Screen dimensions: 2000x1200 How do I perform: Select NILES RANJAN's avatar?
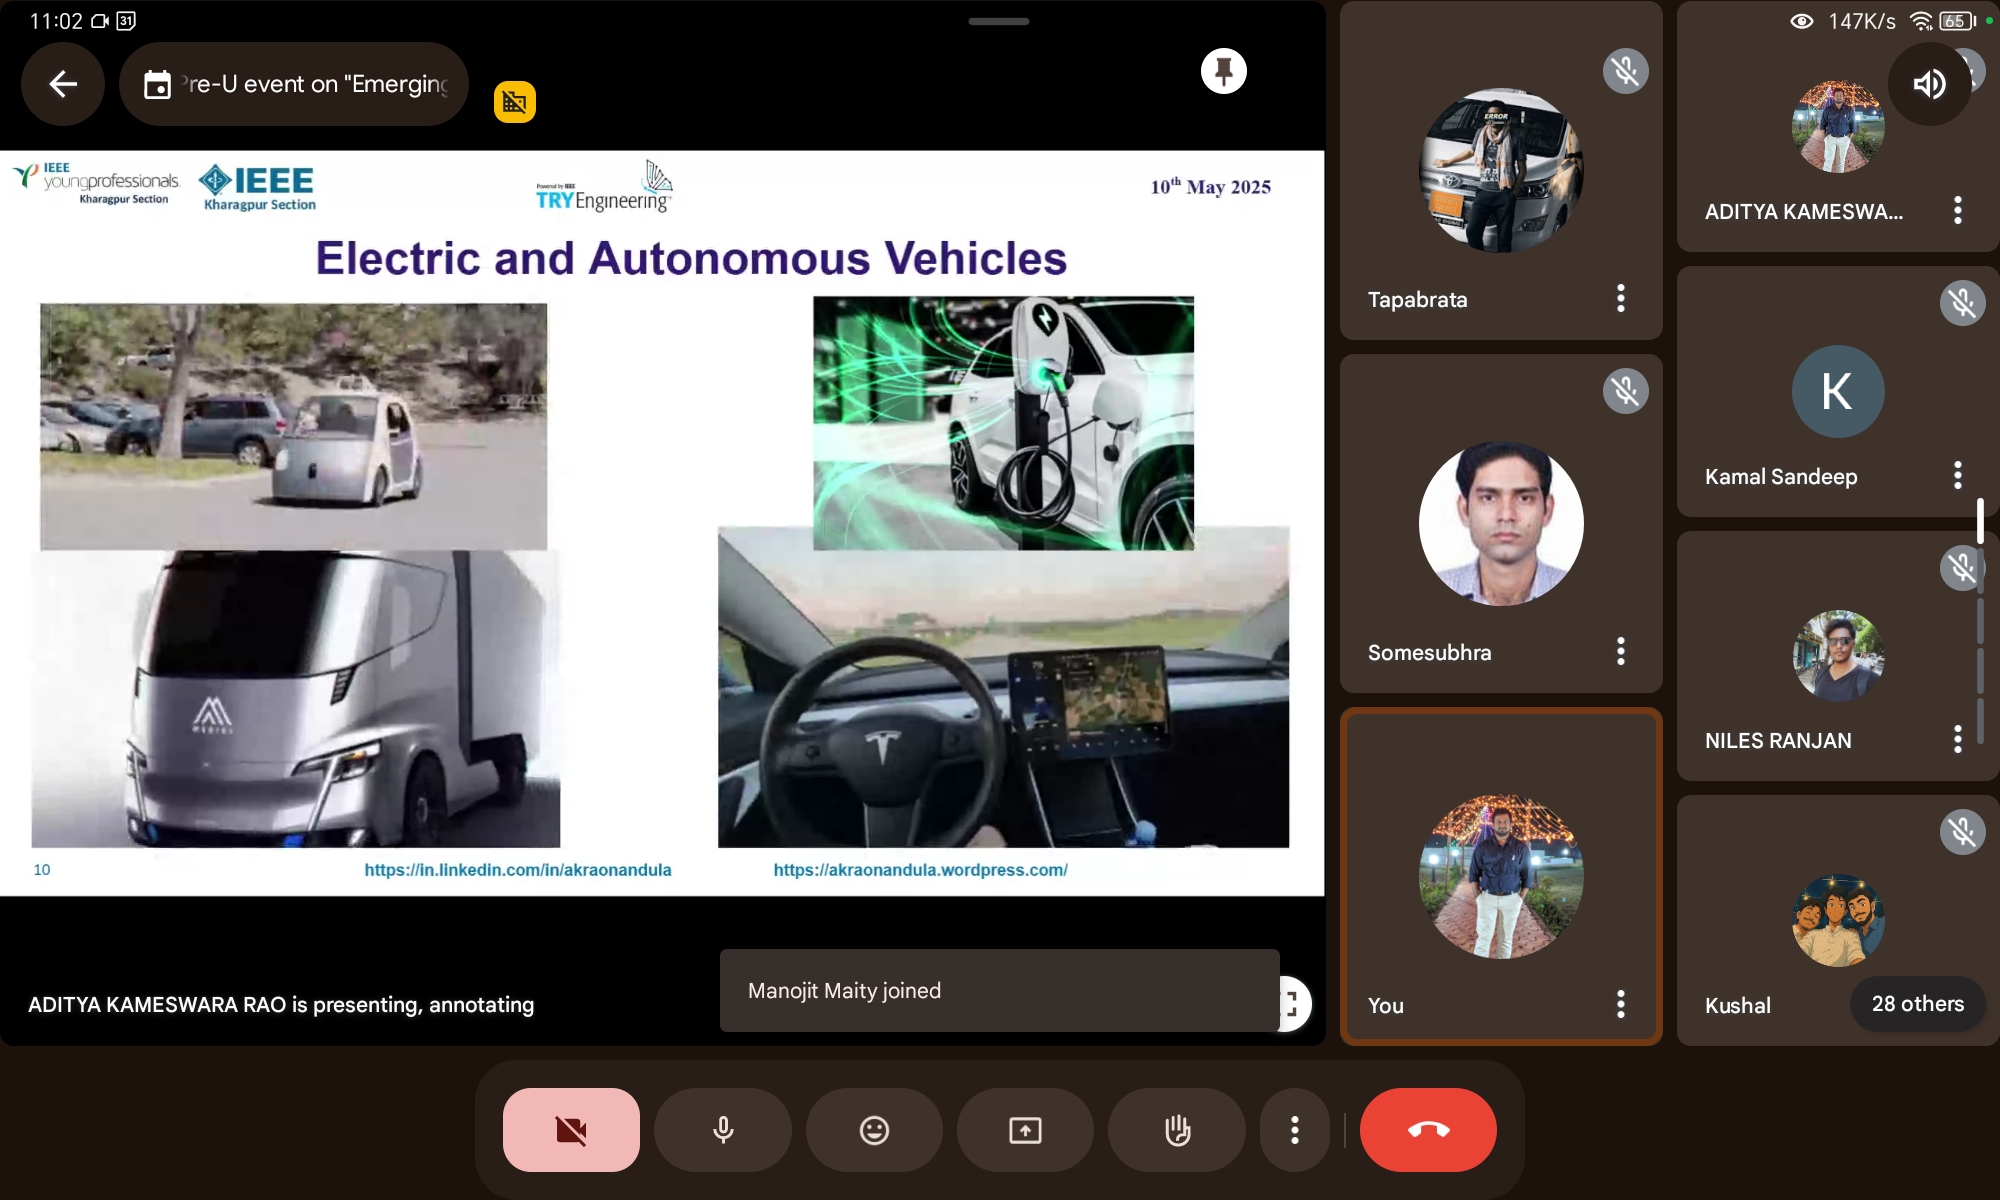[x=1838, y=656]
